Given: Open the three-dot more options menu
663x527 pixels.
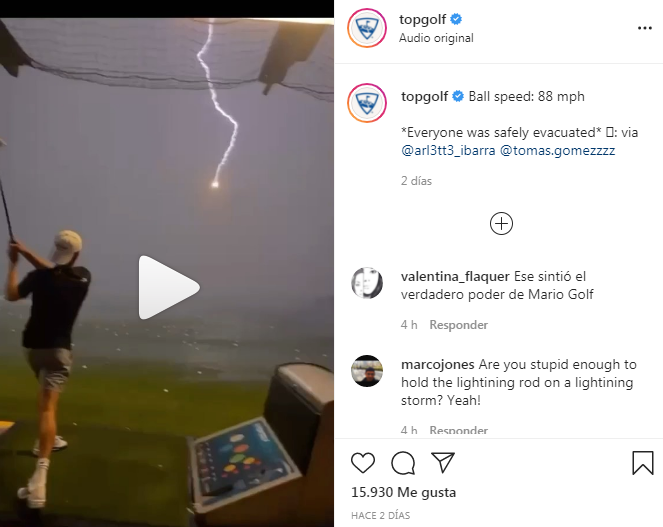Looking at the screenshot, I should click(x=645, y=28).
